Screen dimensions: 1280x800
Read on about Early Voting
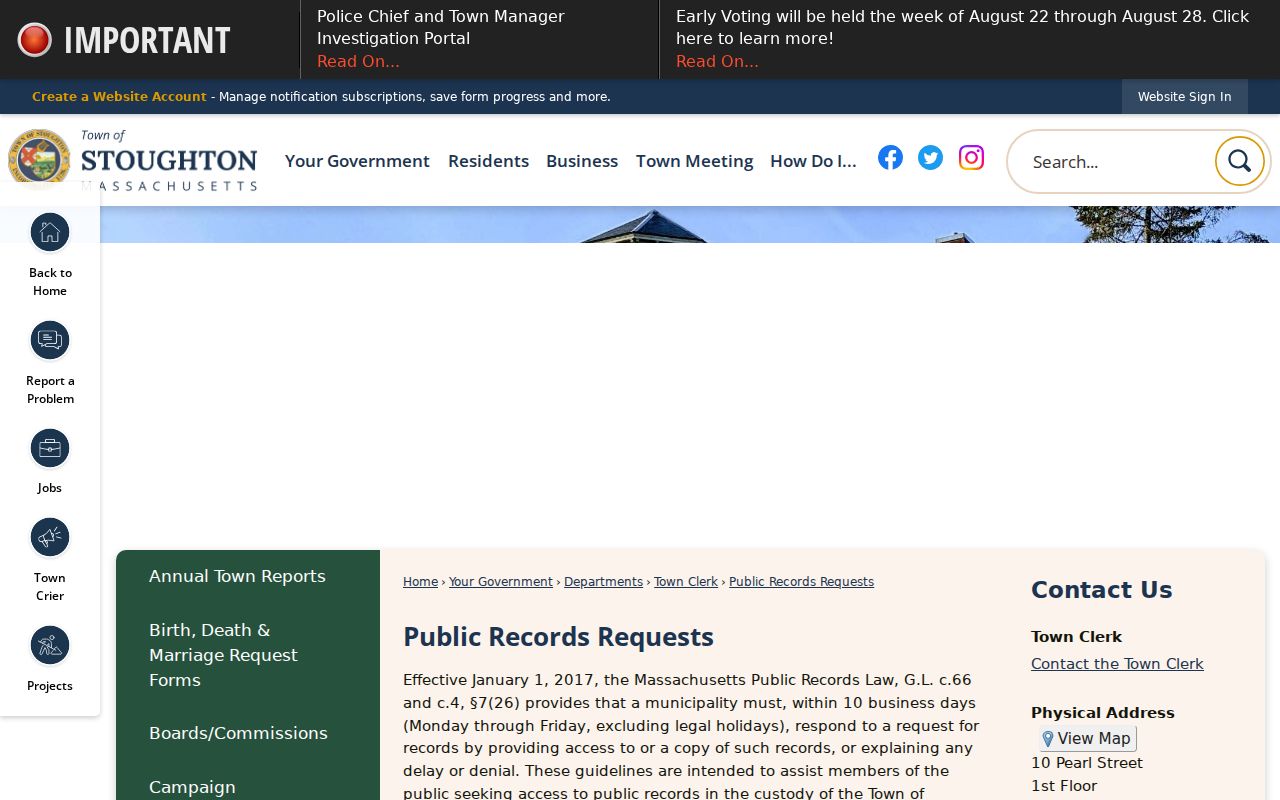pos(717,61)
